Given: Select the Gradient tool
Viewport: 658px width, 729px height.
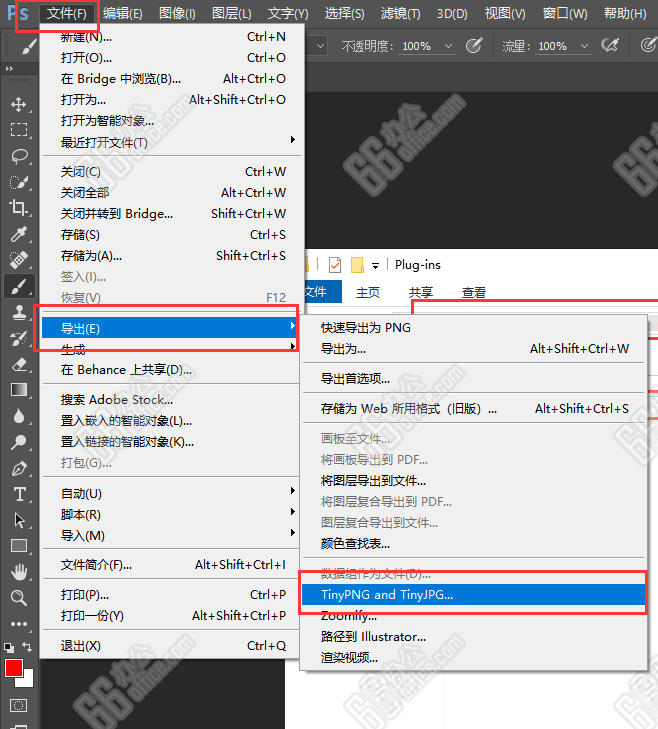Looking at the screenshot, I should pyautogui.click(x=19, y=390).
